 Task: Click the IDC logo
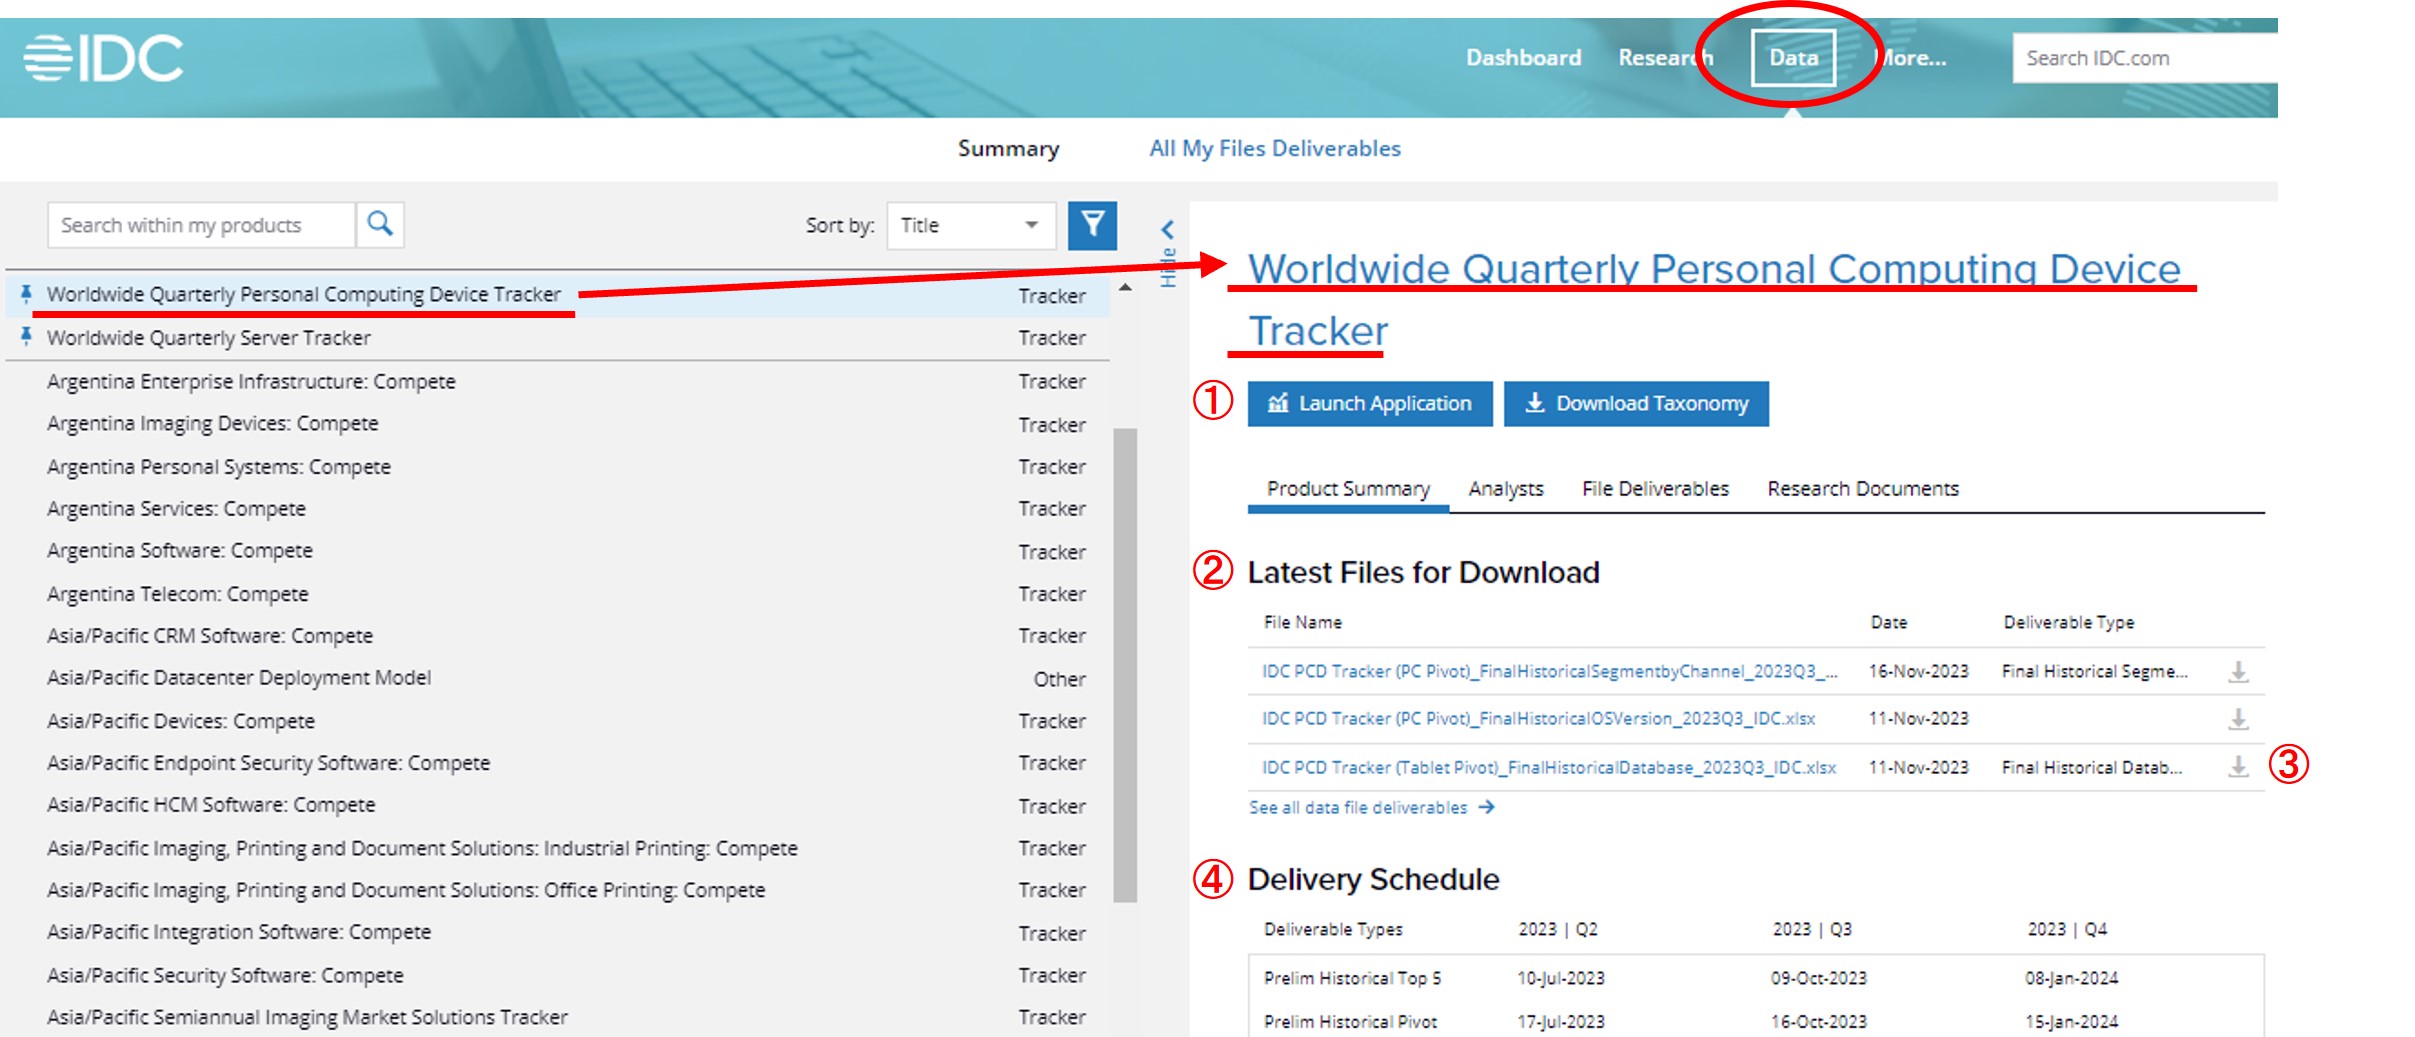pyautogui.click(x=104, y=58)
